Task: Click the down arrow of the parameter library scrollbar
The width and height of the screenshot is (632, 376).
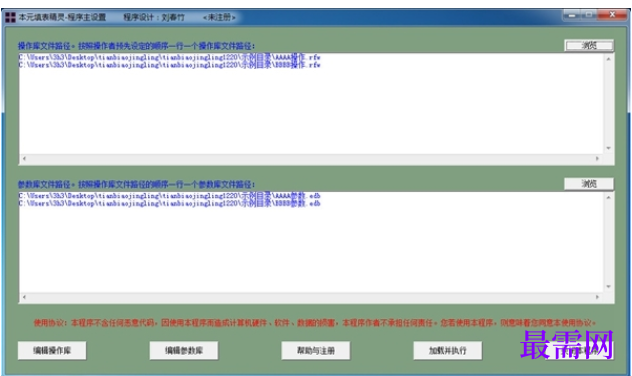Action: 609,287
